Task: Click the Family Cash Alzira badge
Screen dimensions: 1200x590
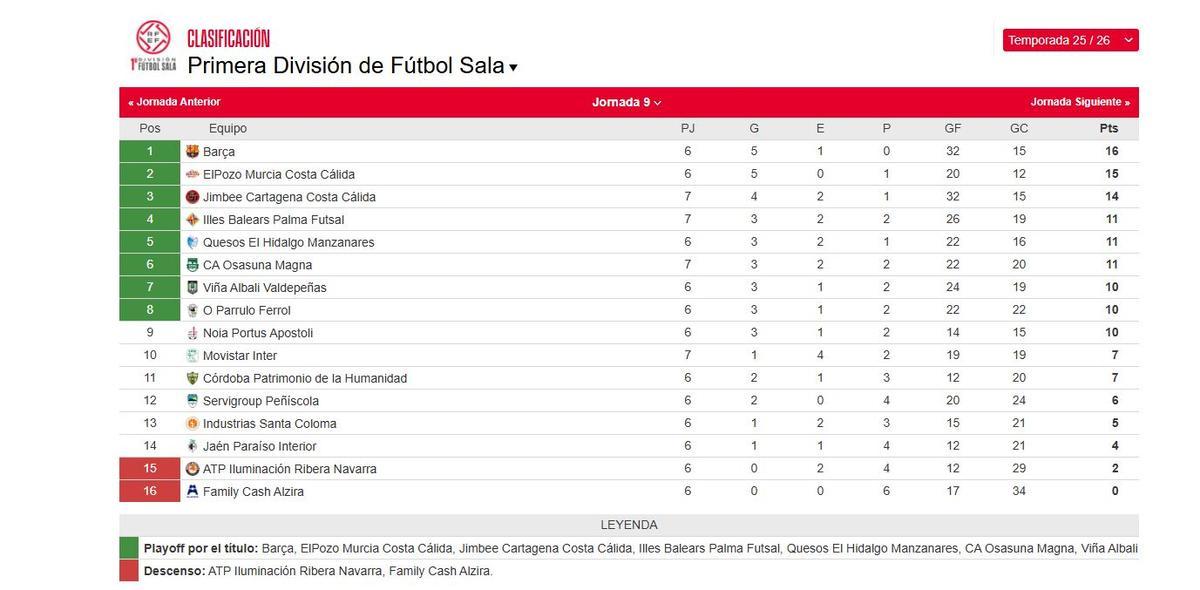Action: 192,491
